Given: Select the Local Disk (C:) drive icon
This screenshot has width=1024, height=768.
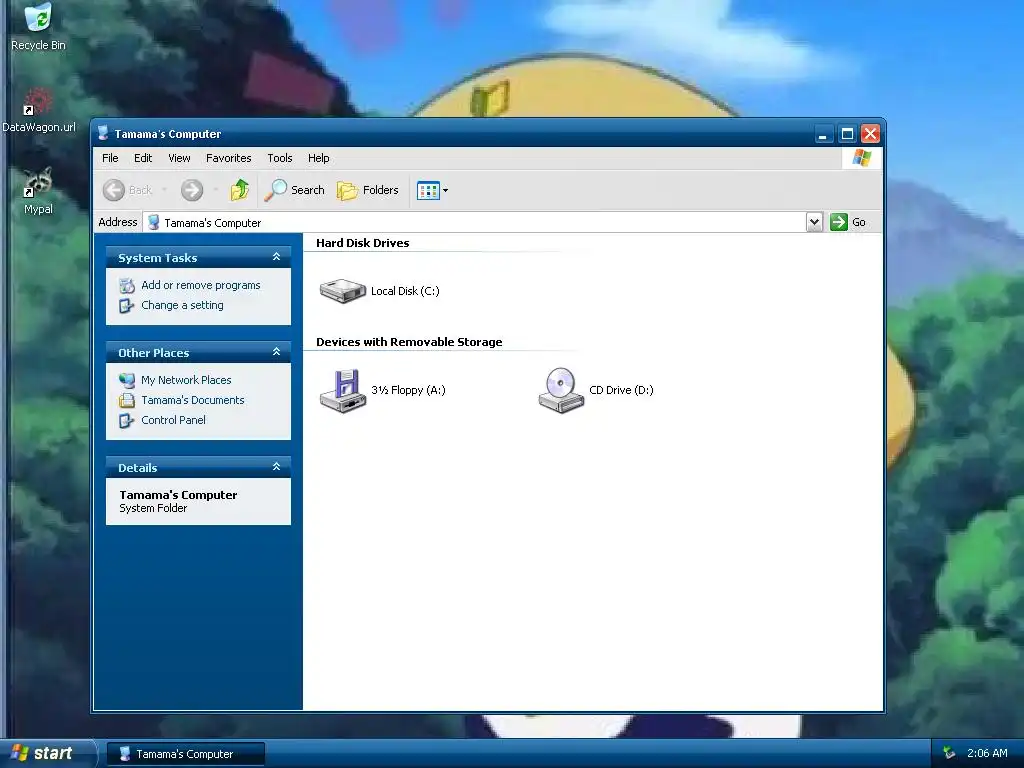Looking at the screenshot, I should click(x=342, y=291).
